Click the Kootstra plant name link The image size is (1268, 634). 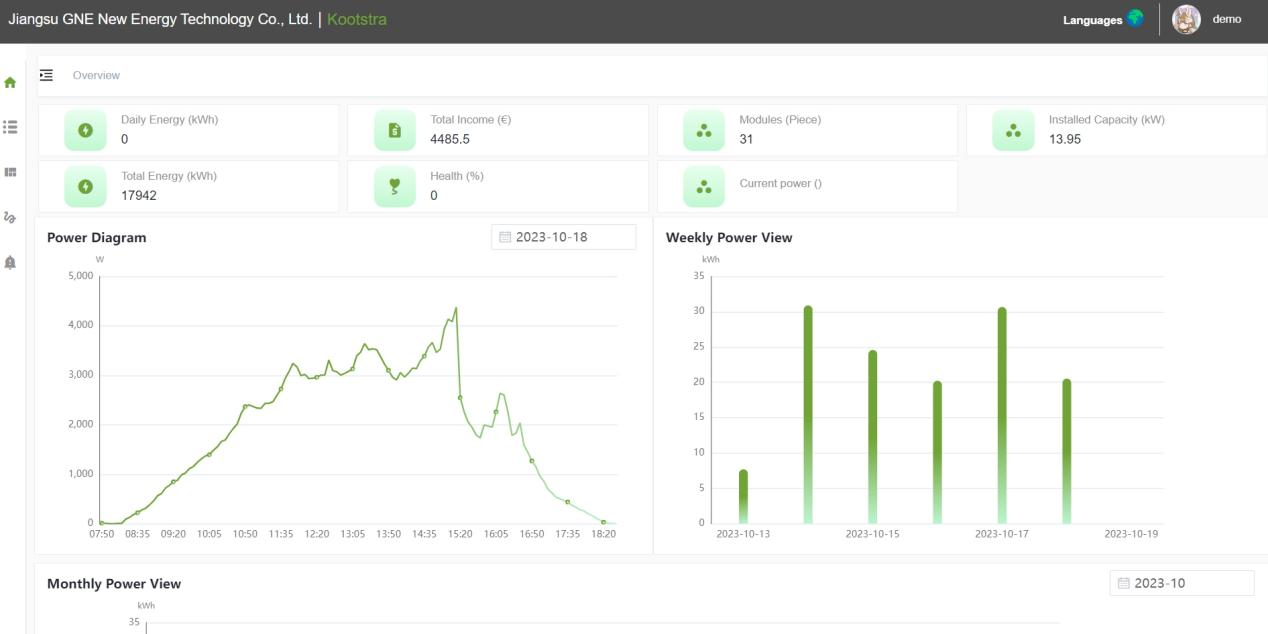[356, 19]
